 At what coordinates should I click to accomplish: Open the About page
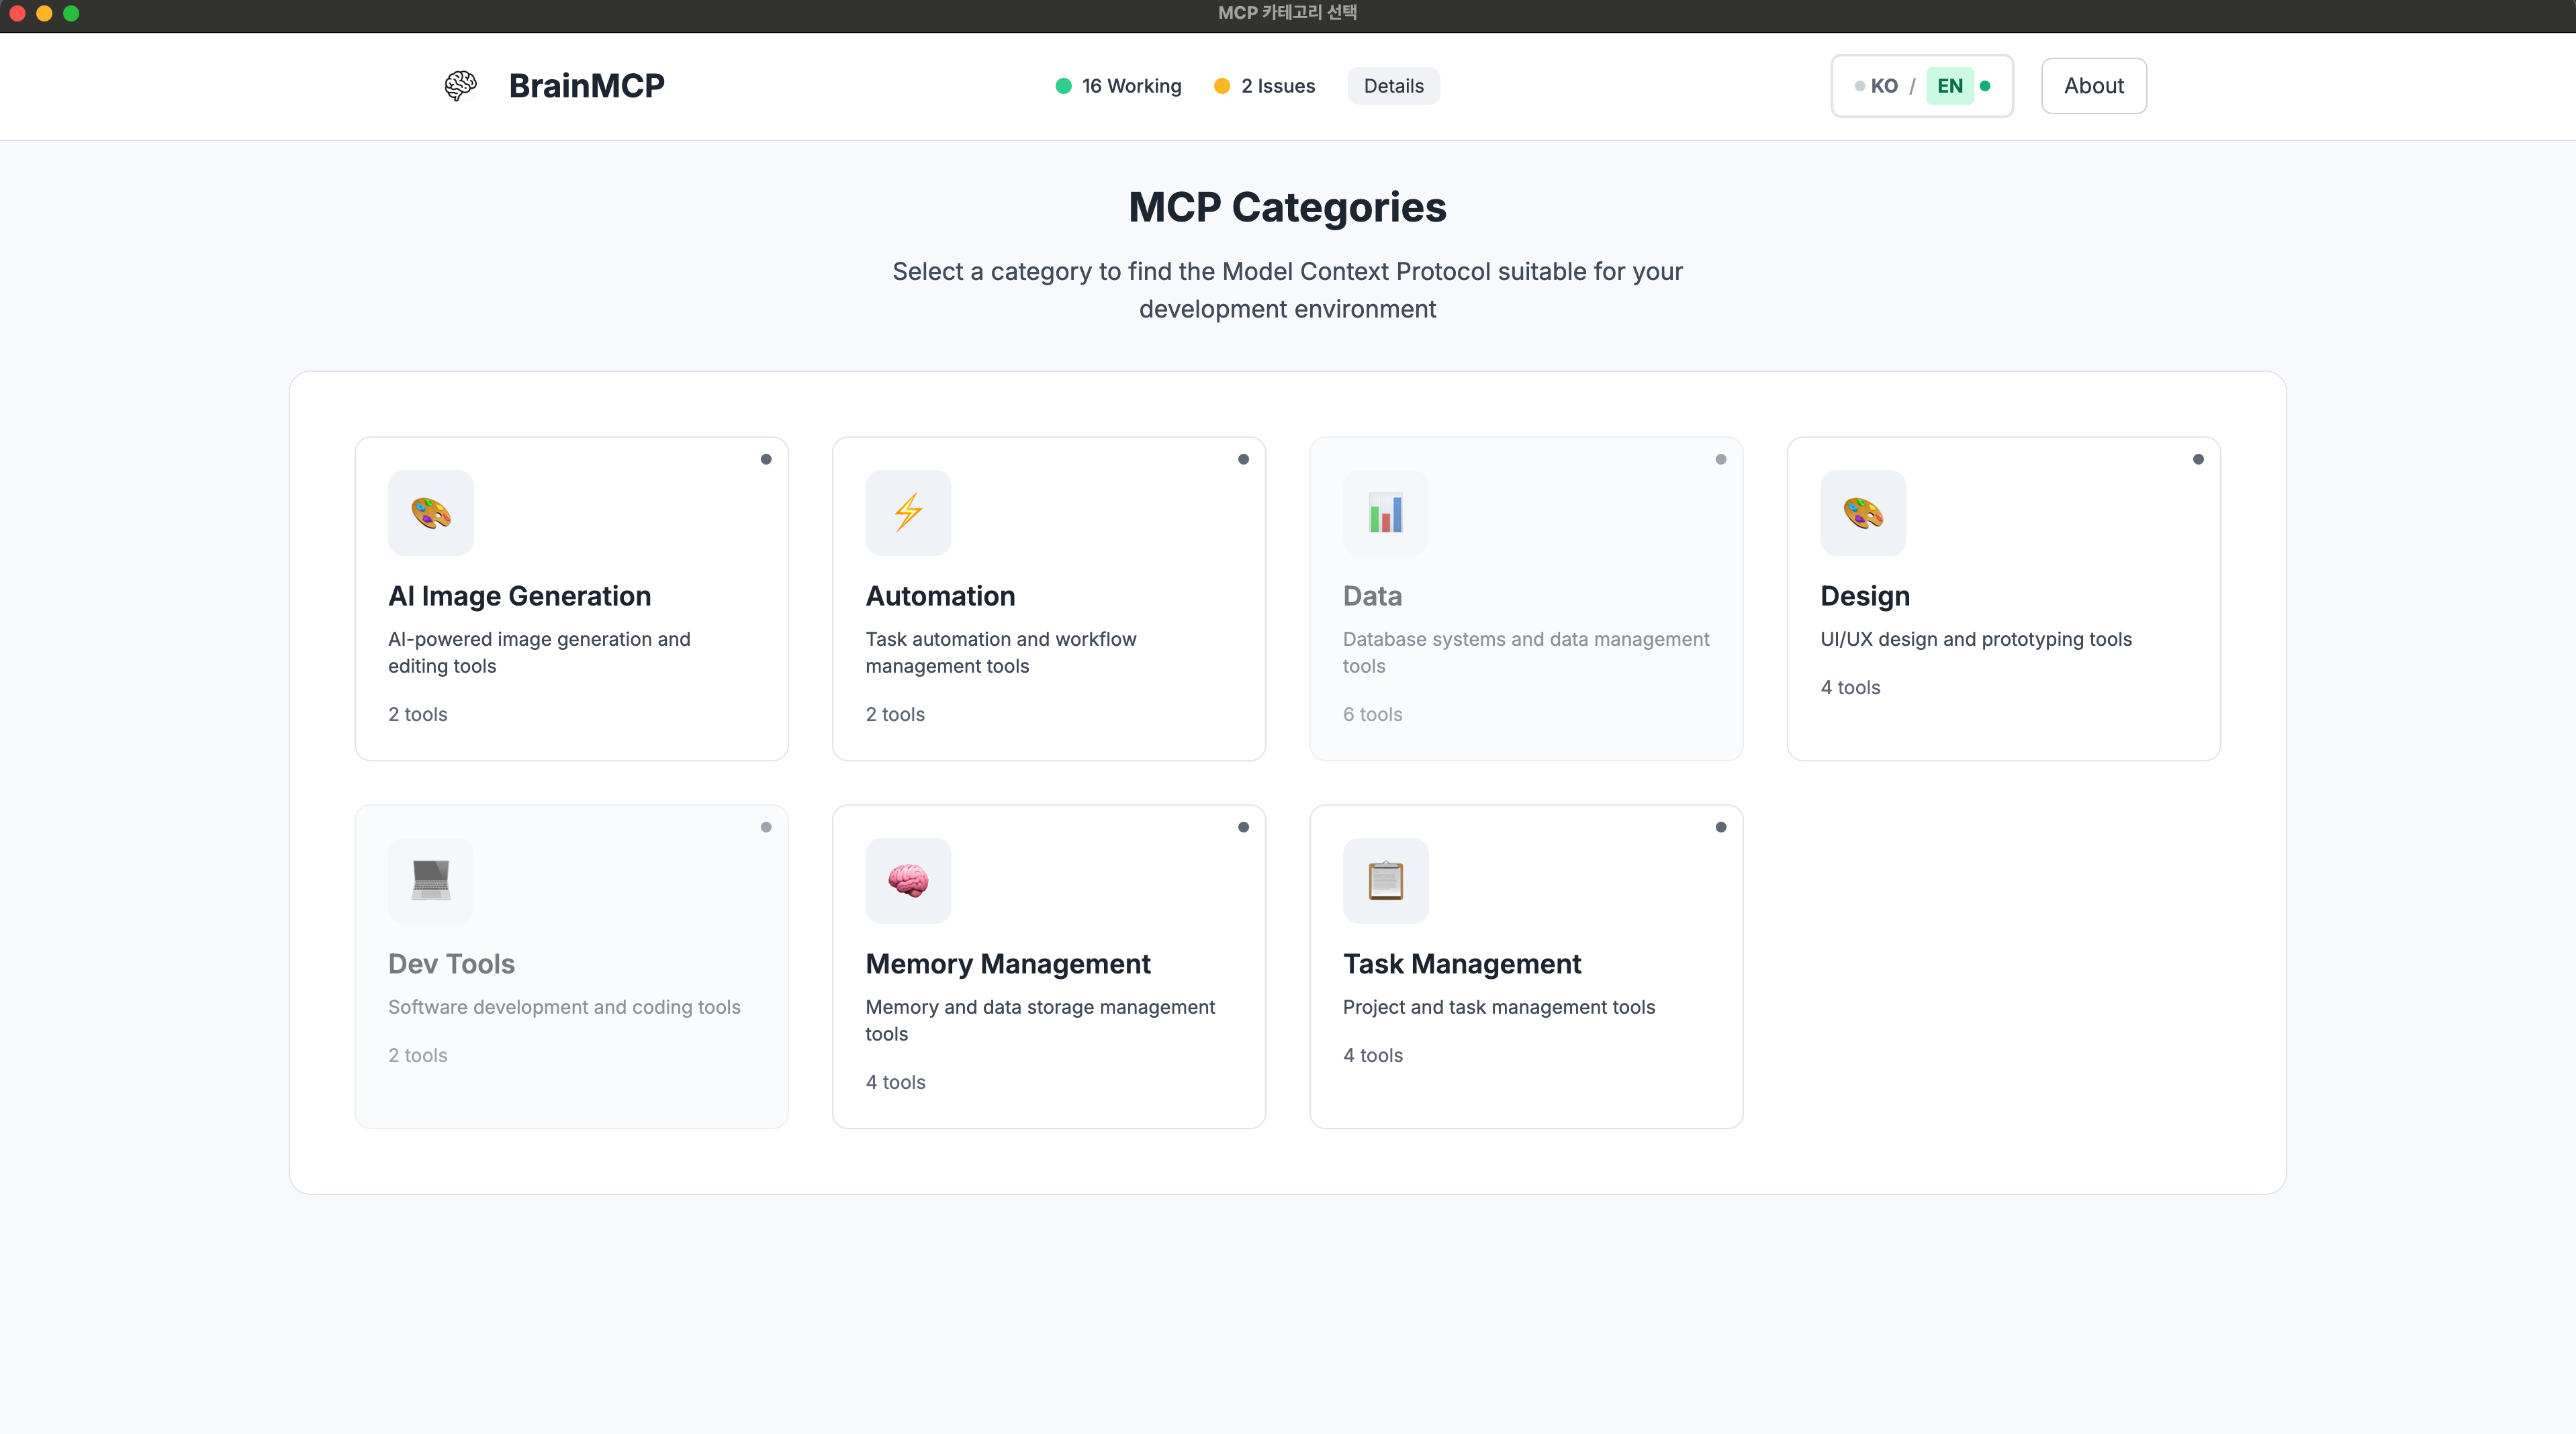coord(2093,86)
